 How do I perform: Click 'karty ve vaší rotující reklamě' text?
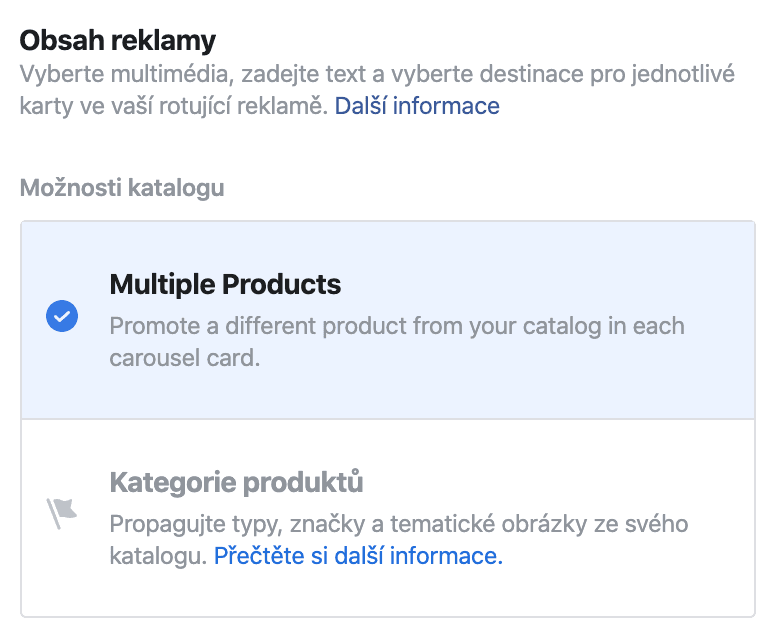coord(172,106)
